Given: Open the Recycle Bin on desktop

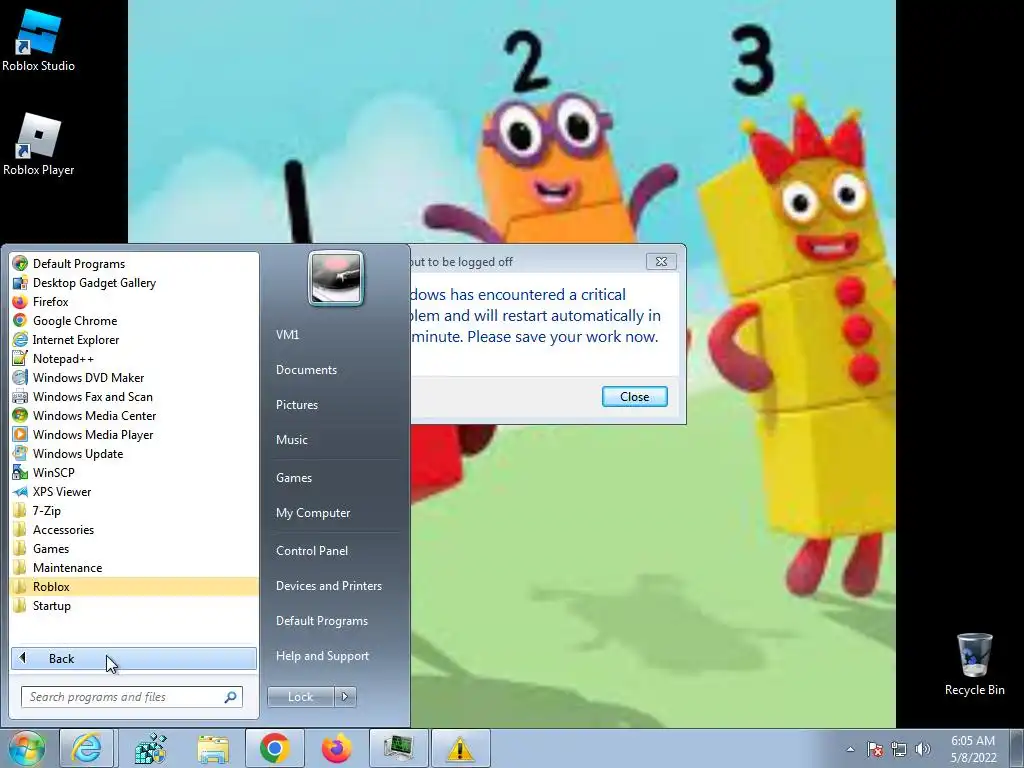Looking at the screenshot, I should coord(974,664).
